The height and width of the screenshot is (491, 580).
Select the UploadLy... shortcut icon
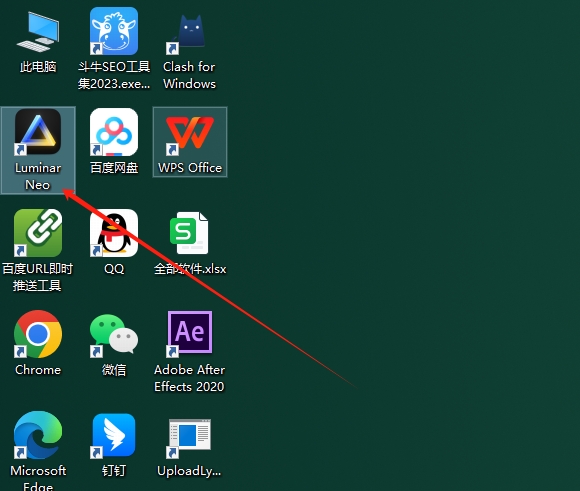(x=189, y=438)
